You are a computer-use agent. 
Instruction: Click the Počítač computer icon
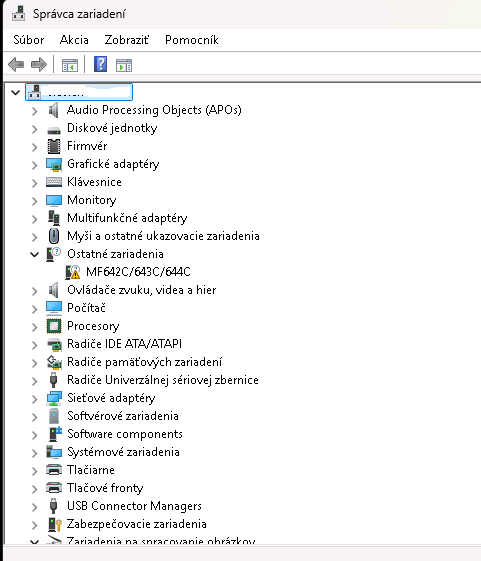point(54,308)
